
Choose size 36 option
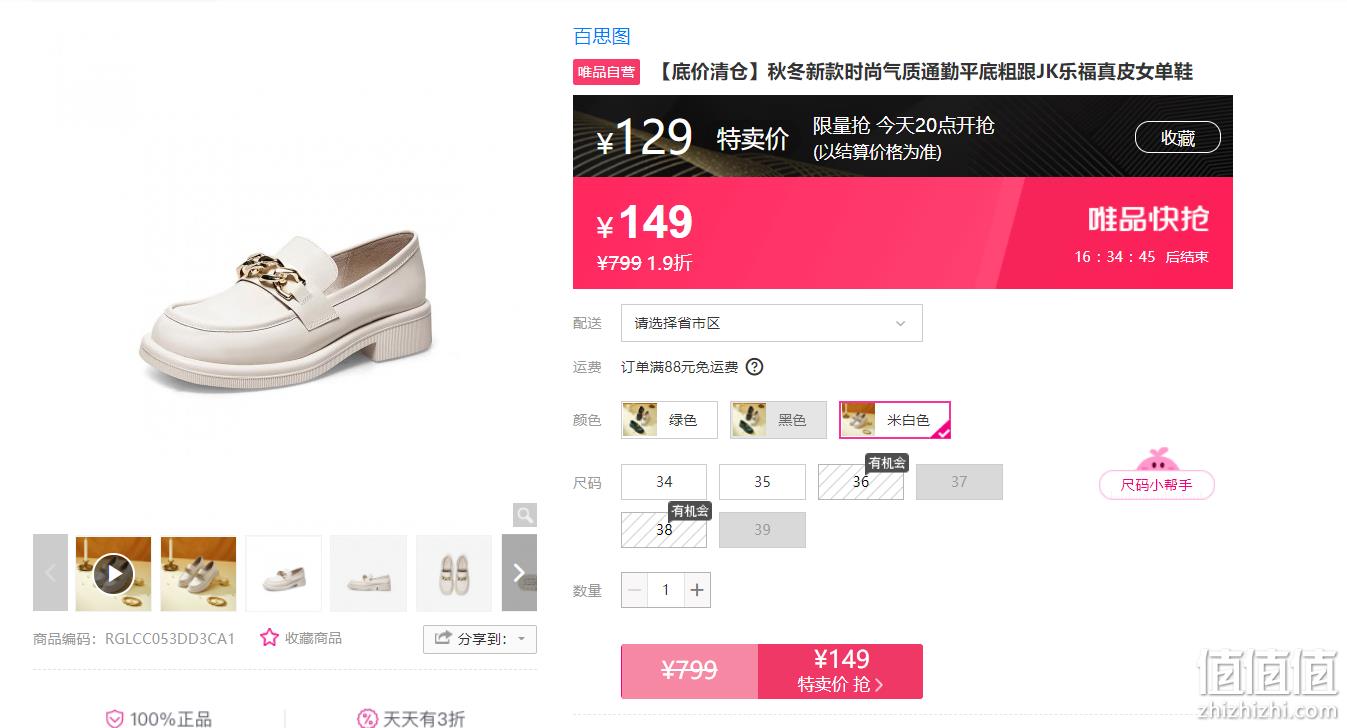861,482
